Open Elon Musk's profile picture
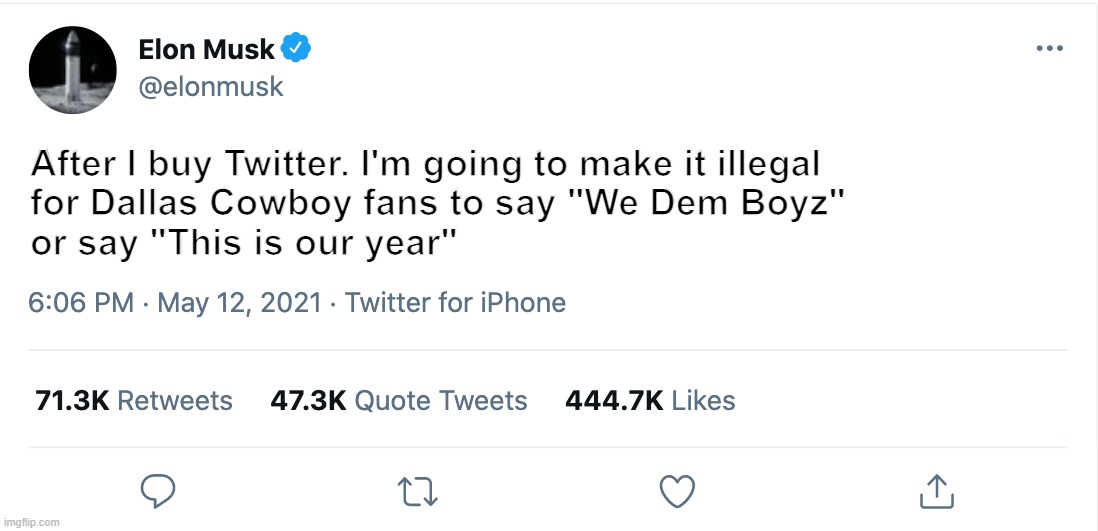This screenshot has height=531, width=1098. point(73,70)
